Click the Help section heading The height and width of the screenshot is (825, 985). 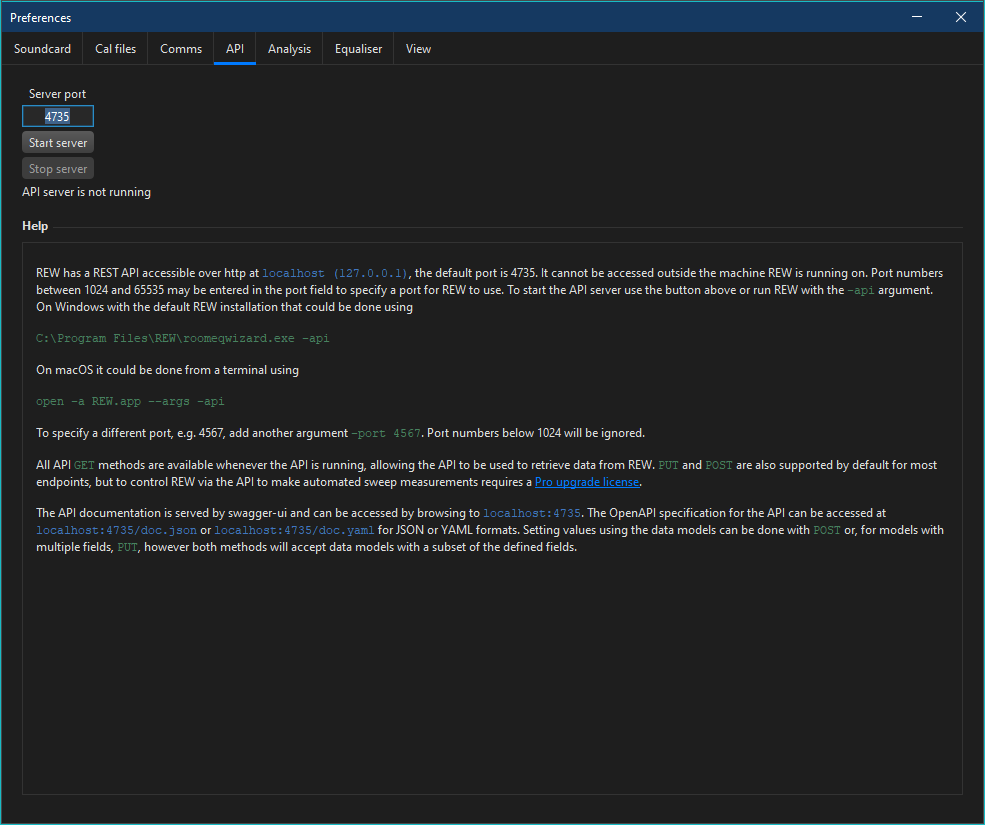click(35, 226)
